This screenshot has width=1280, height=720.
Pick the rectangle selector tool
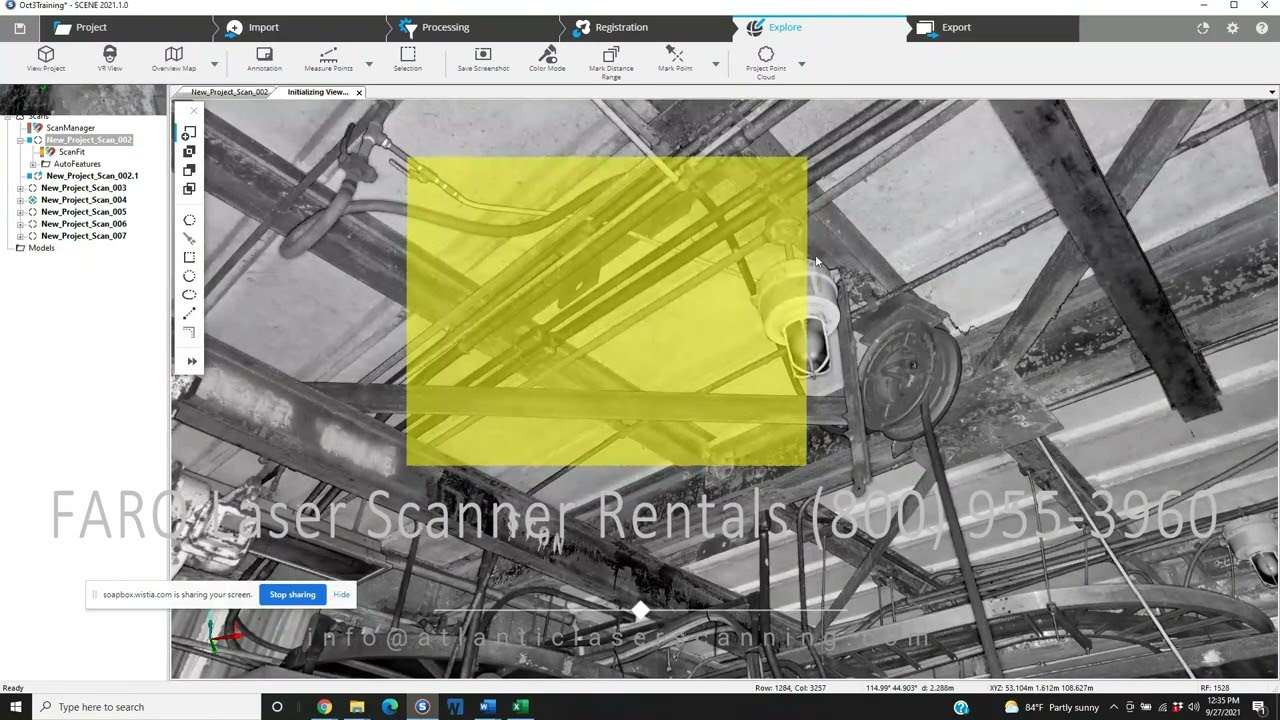pyautogui.click(x=189, y=257)
